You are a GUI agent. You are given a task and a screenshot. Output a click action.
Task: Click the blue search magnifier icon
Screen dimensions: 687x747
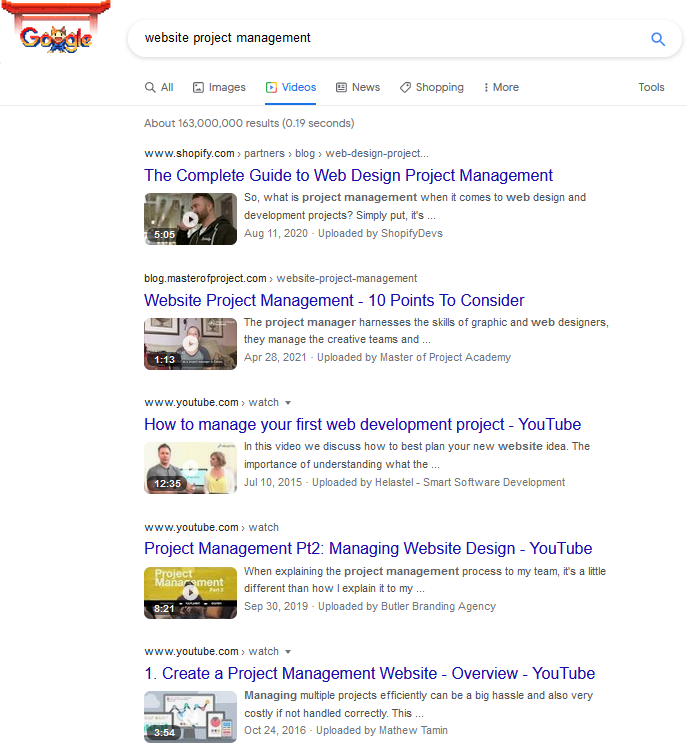pos(657,39)
